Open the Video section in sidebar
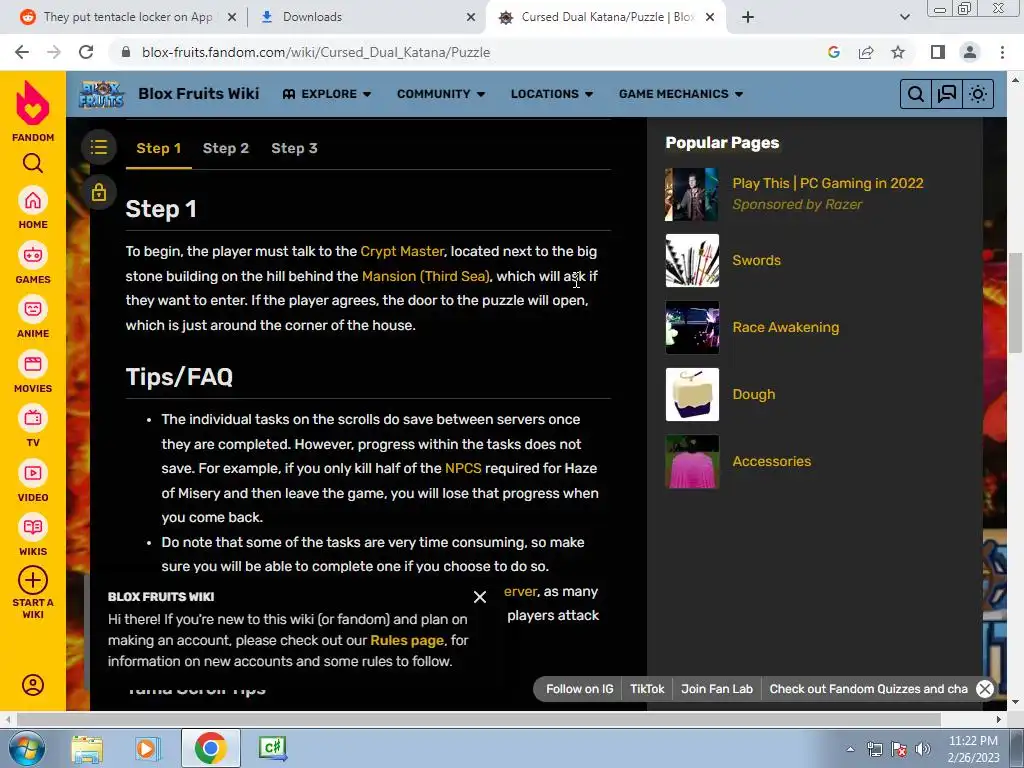 (x=33, y=481)
